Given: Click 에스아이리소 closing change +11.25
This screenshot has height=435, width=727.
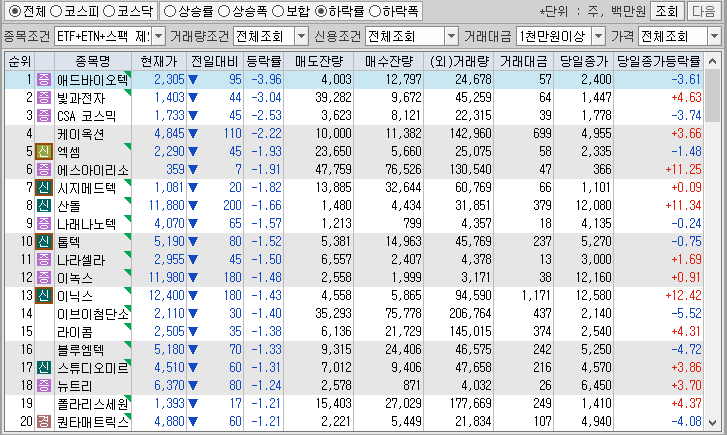Looking at the screenshot, I should [683, 170].
